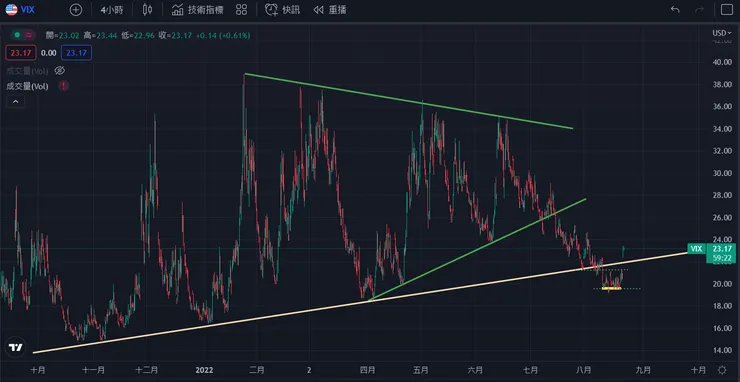
Task: Click the 開=23.02 open value
Action: pos(63,35)
